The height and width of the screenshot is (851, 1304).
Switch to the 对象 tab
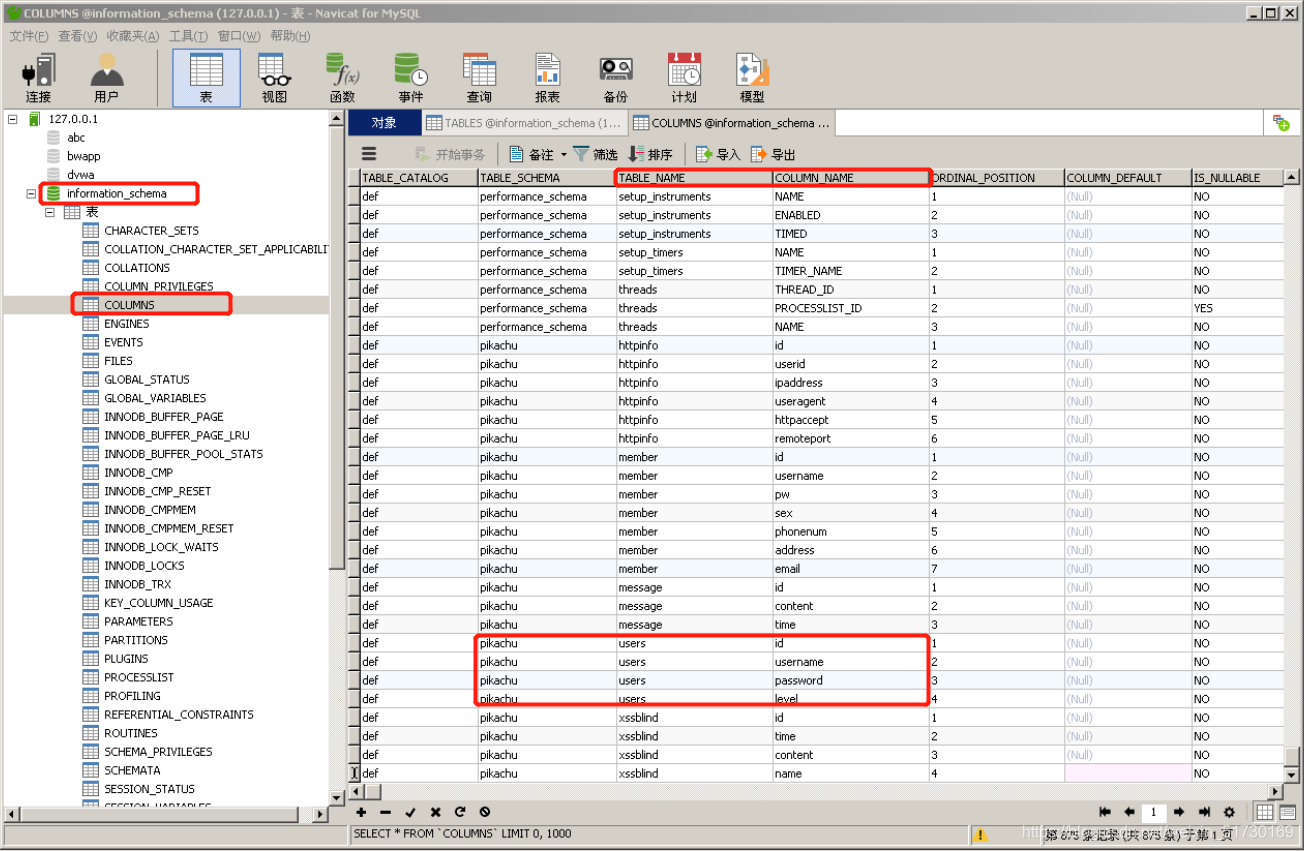(x=384, y=123)
